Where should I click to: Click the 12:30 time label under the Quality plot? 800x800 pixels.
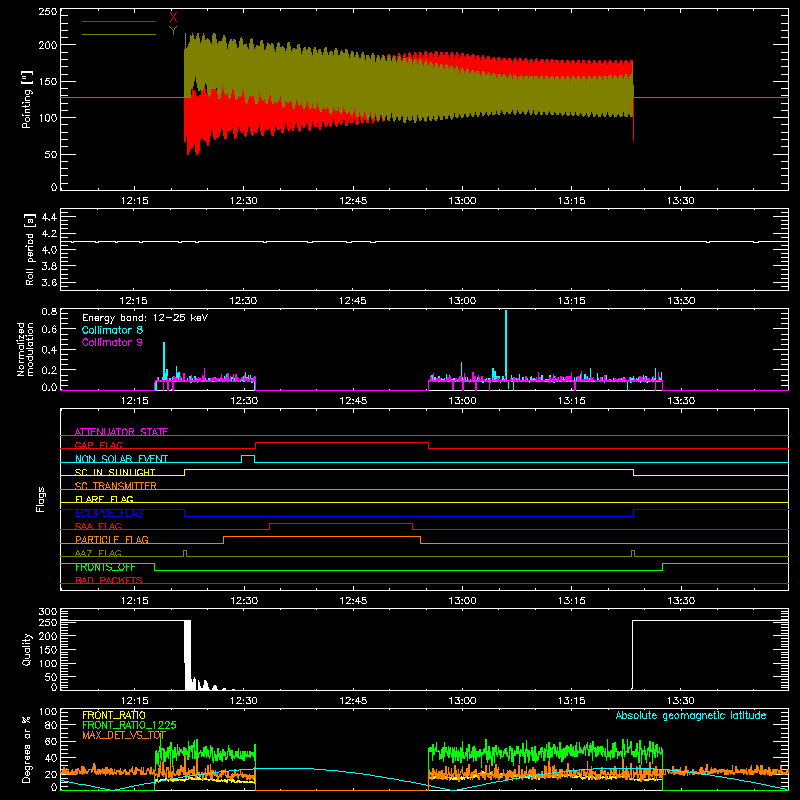243,701
